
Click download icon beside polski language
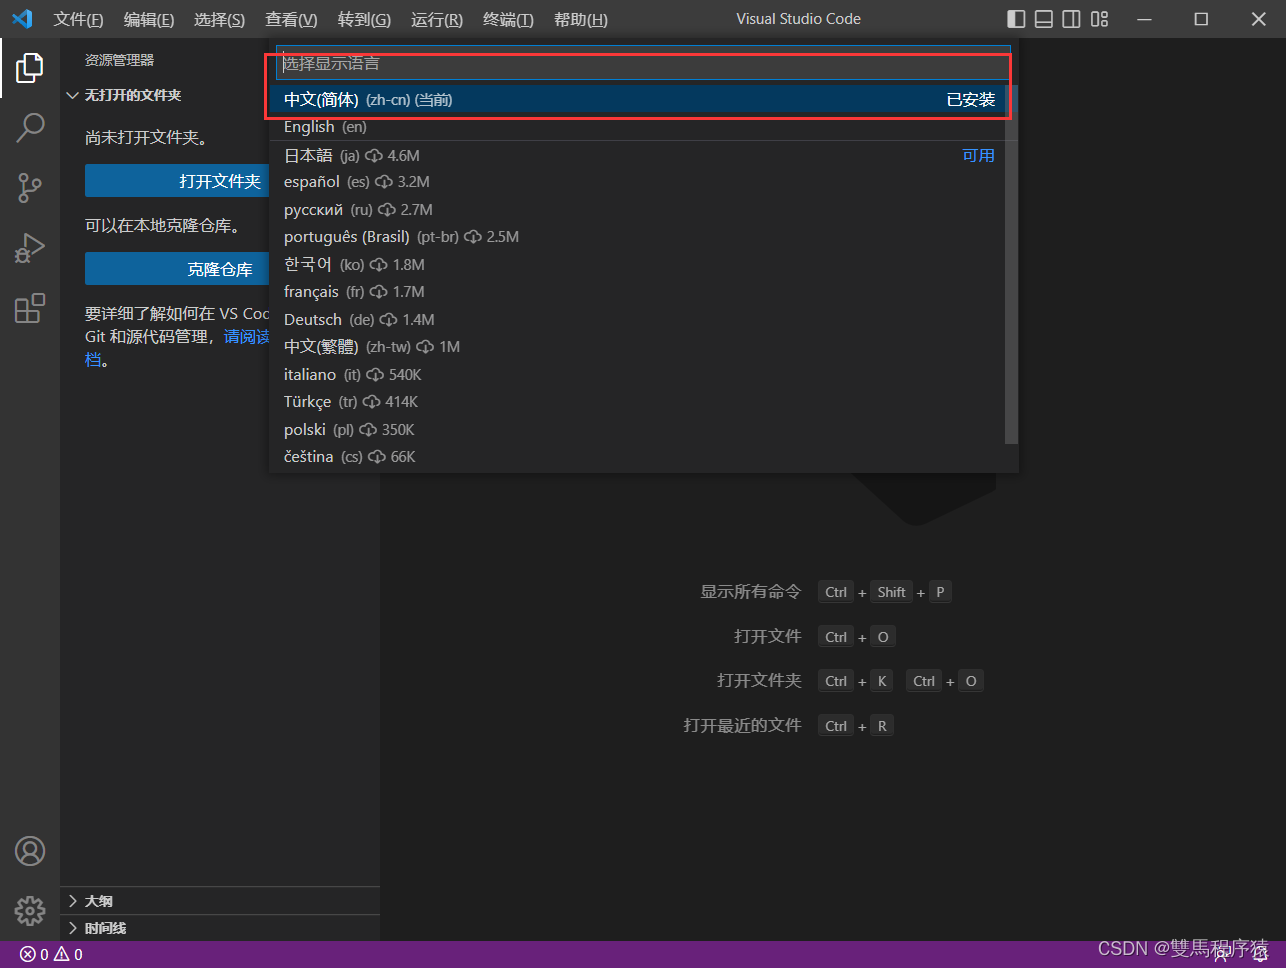368,430
